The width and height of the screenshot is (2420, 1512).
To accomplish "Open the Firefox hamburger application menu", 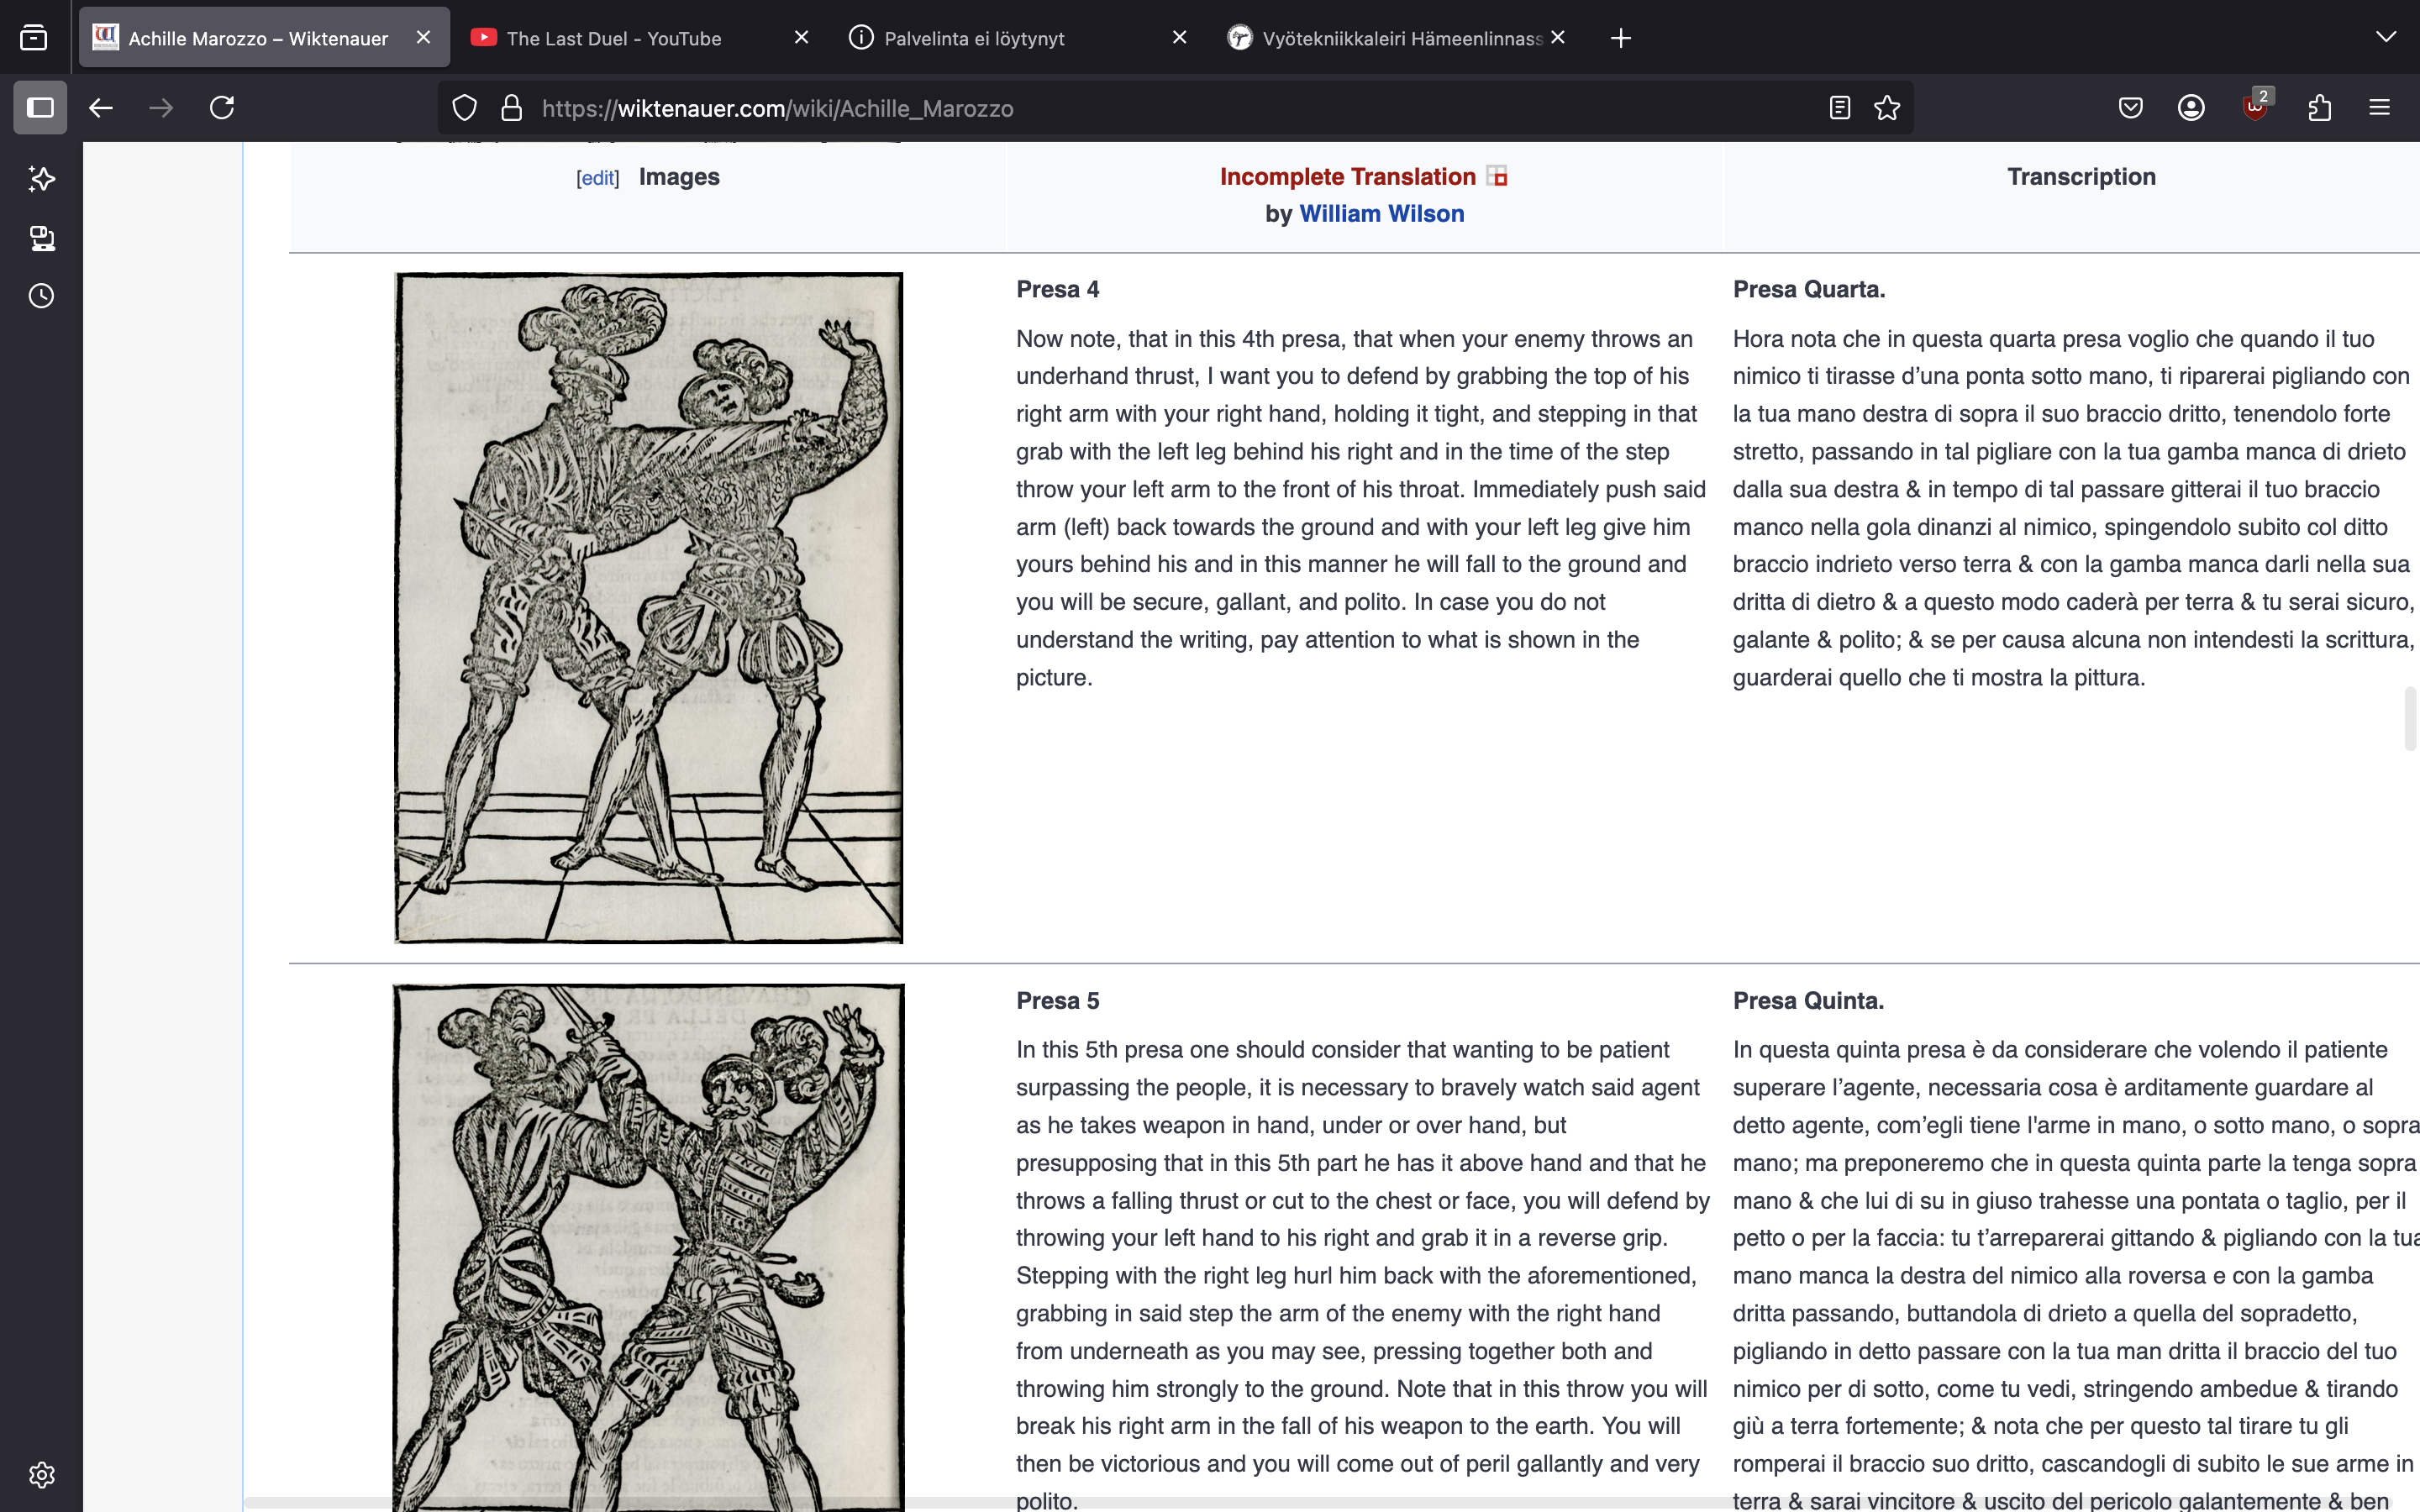I will click(2379, 108).
